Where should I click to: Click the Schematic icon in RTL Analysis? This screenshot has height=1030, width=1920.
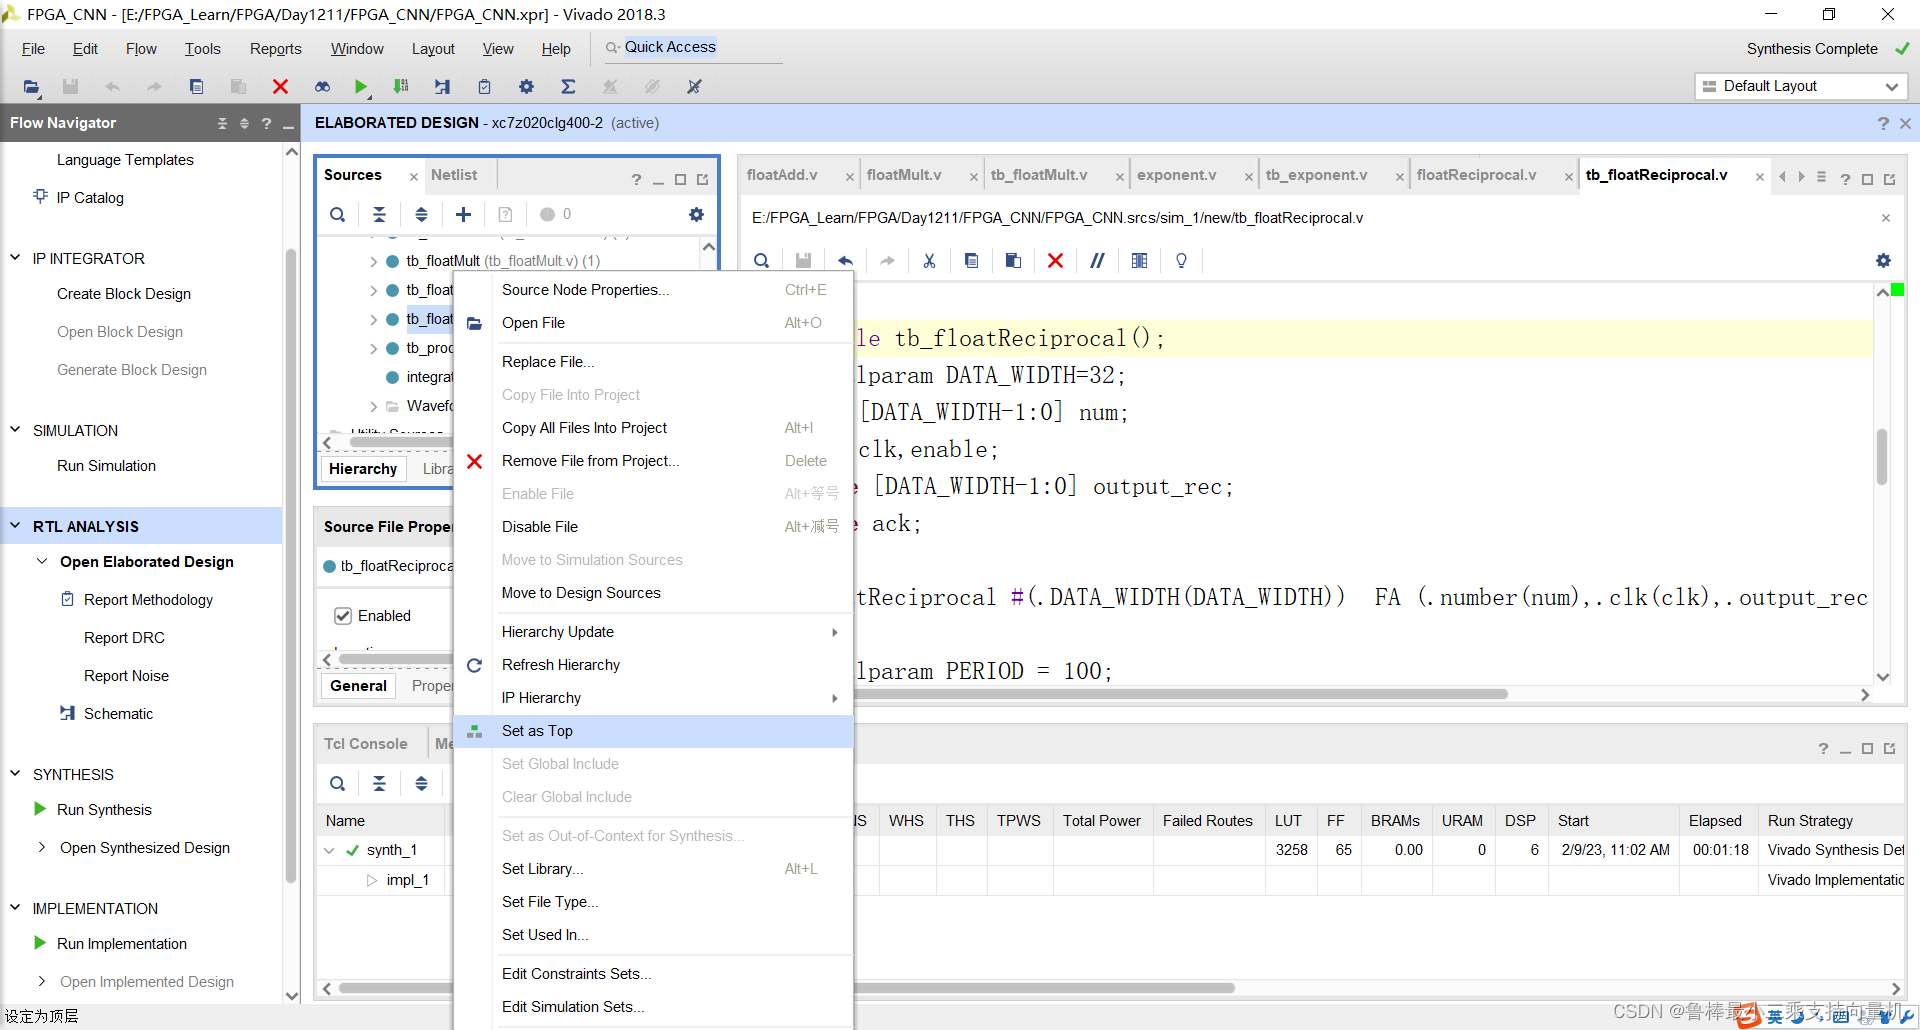(67, 713)
